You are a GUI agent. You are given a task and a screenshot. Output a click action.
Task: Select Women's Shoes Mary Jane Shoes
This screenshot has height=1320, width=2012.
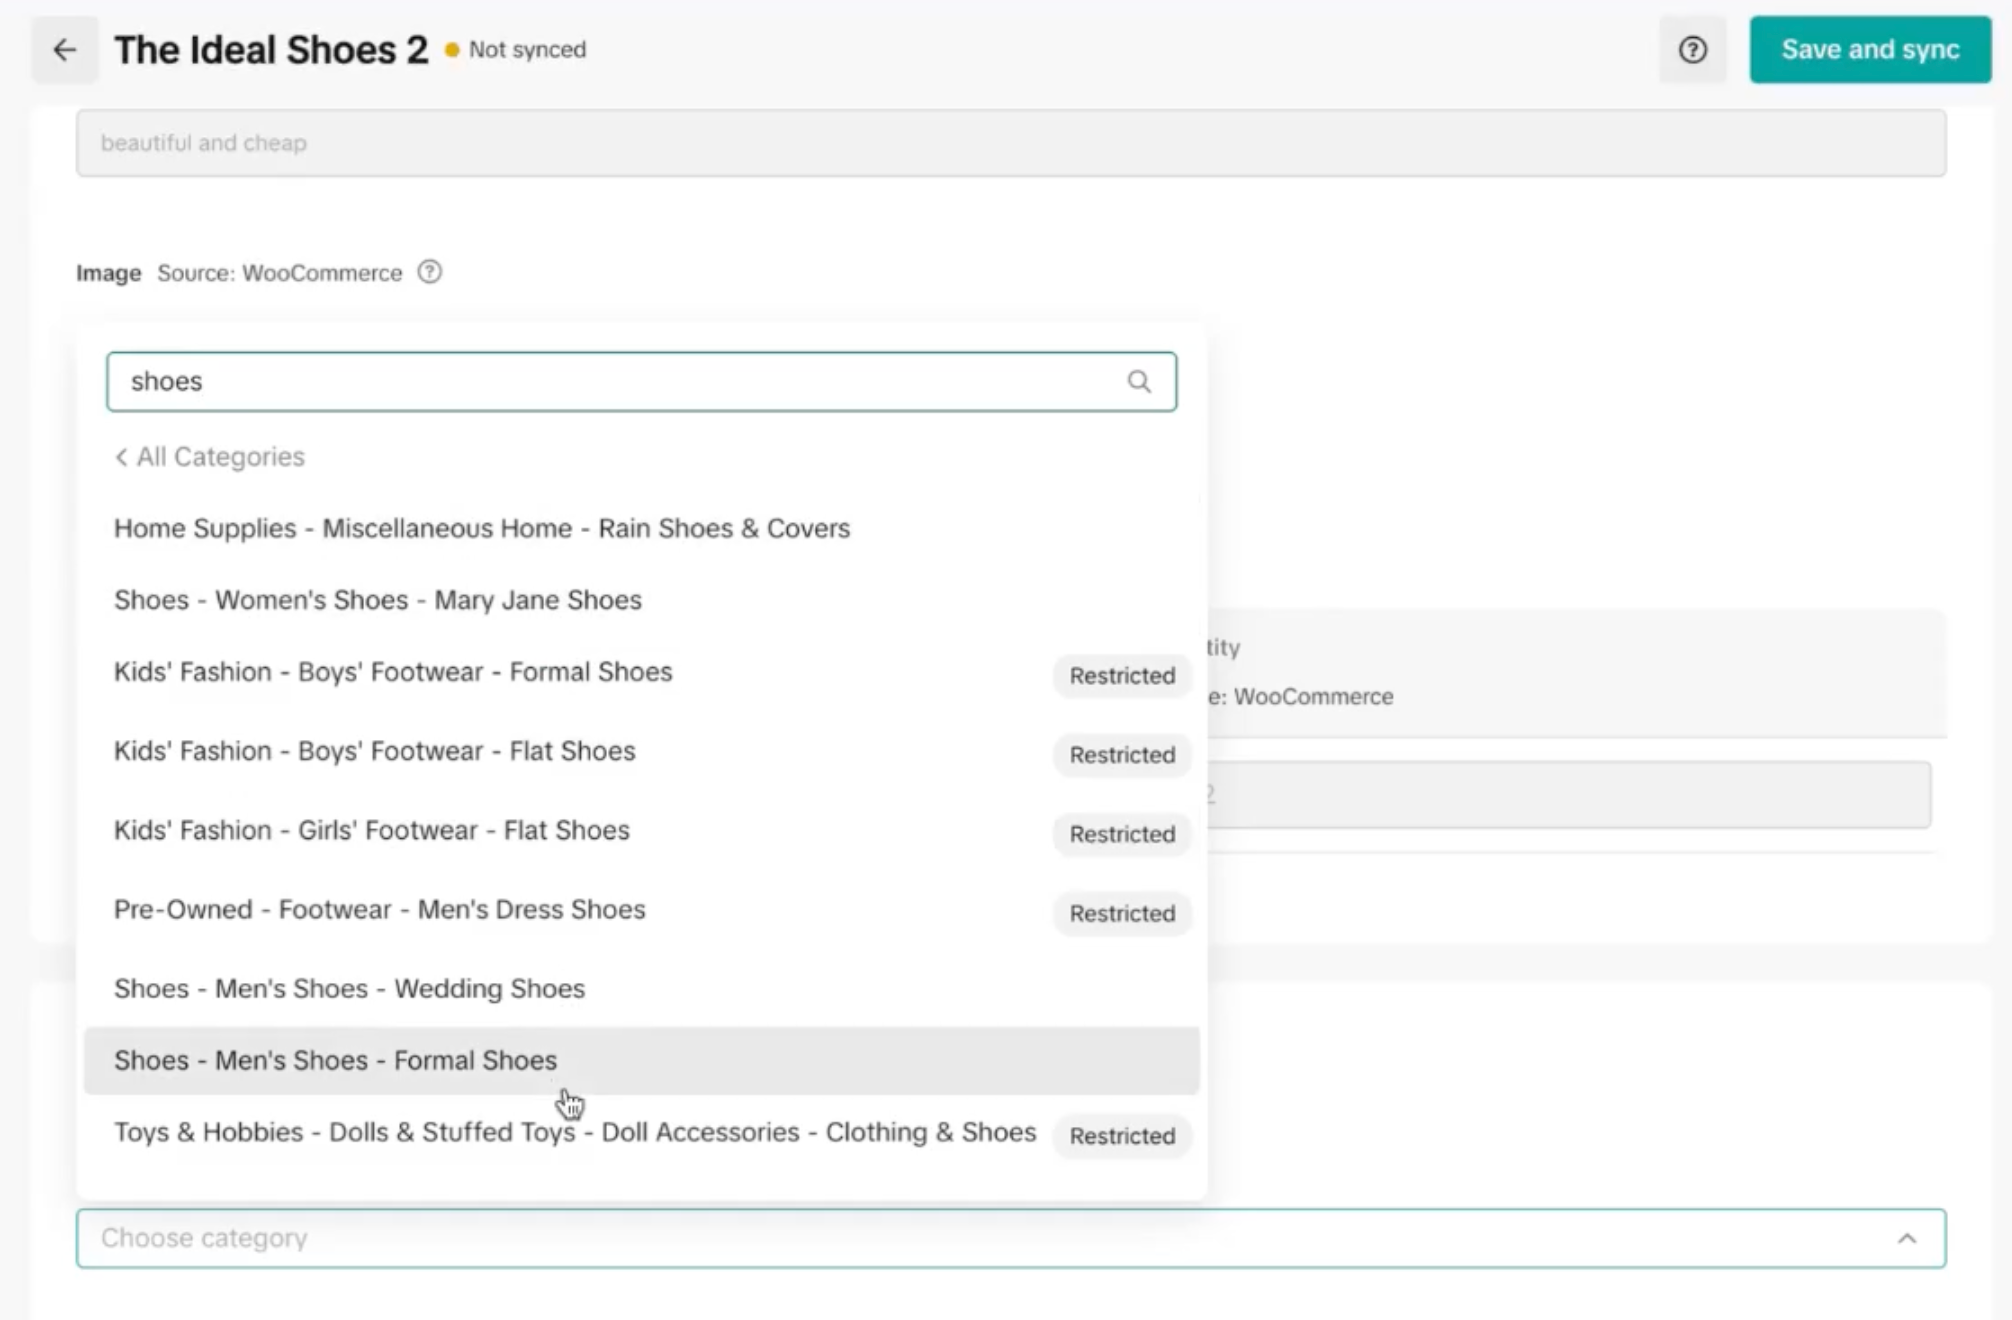(x=378, y=601)
